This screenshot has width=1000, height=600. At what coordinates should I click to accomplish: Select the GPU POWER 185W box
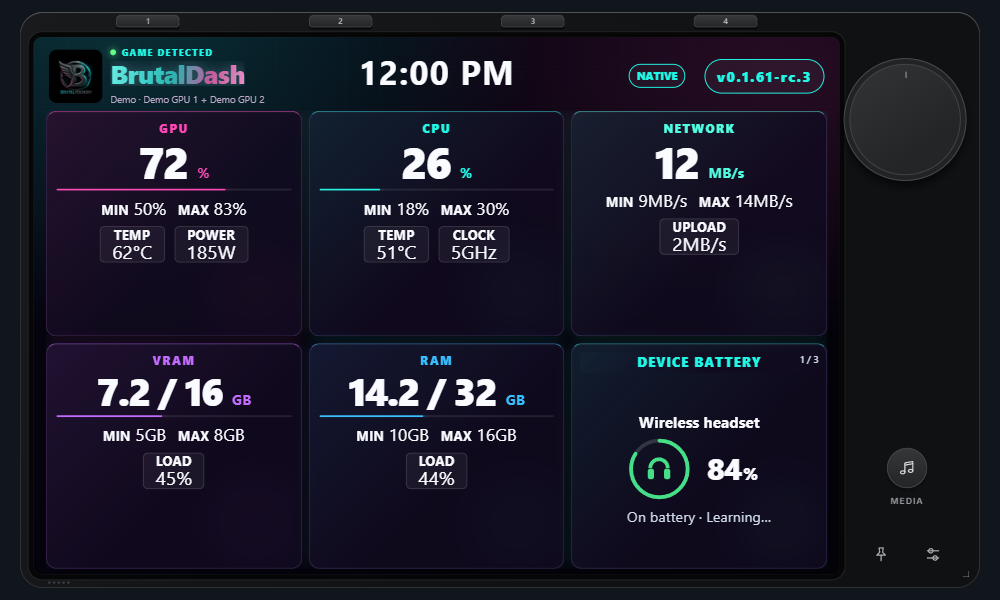[211, 244]
